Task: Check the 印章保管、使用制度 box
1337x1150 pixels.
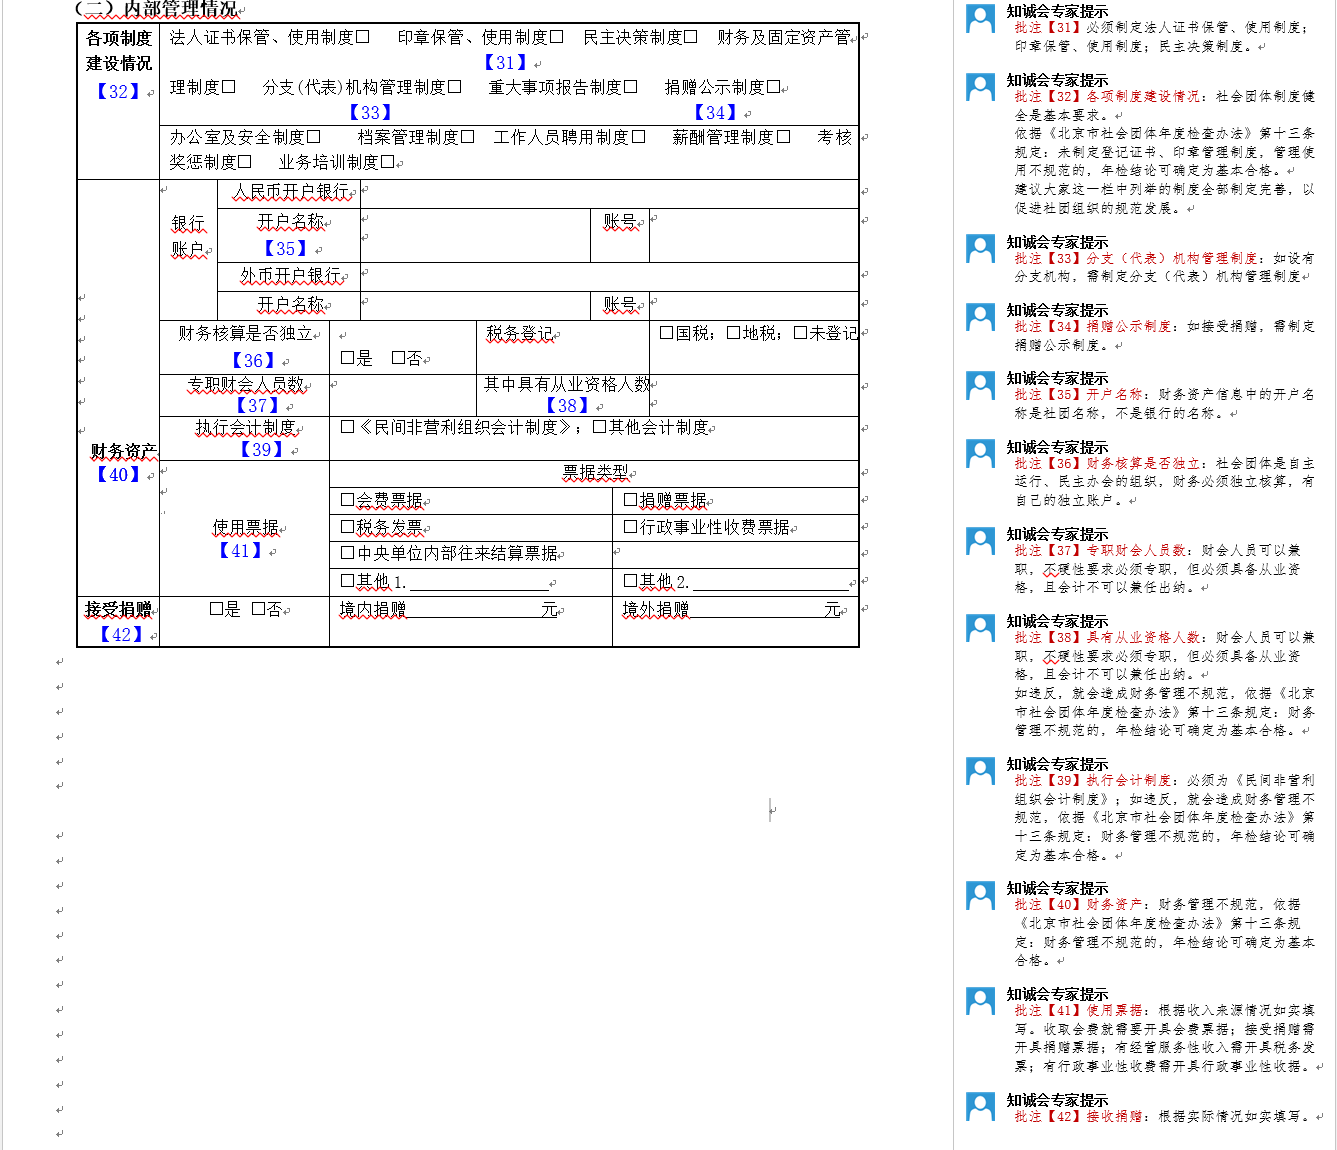Action: 556,37
